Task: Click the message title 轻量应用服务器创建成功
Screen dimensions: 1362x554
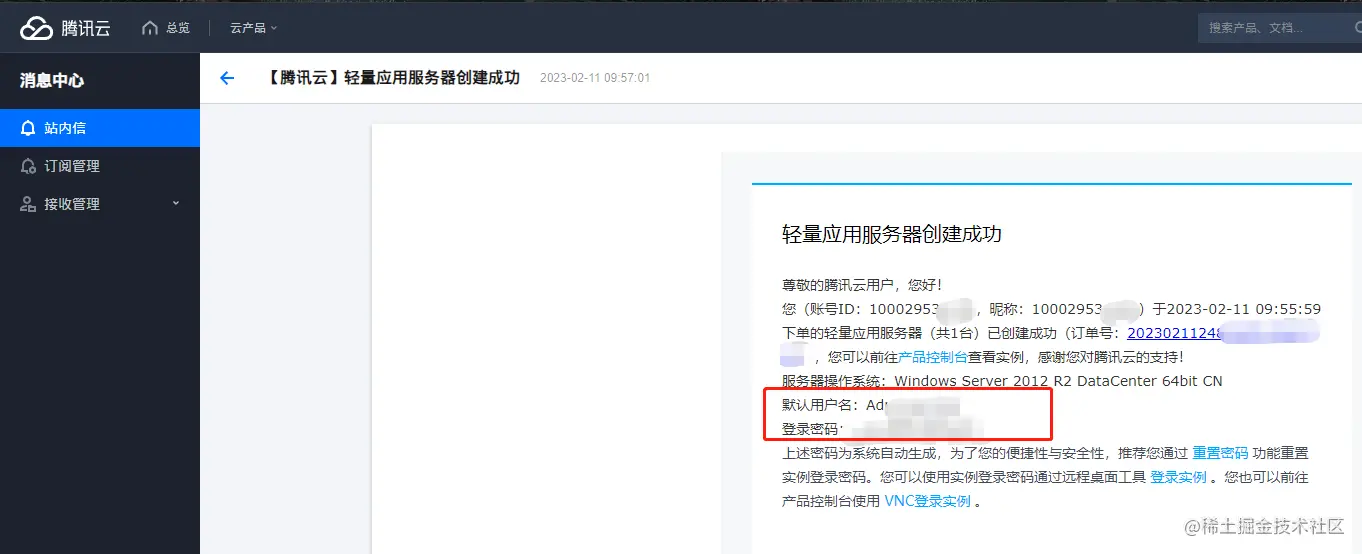Action: pos(394,78)
